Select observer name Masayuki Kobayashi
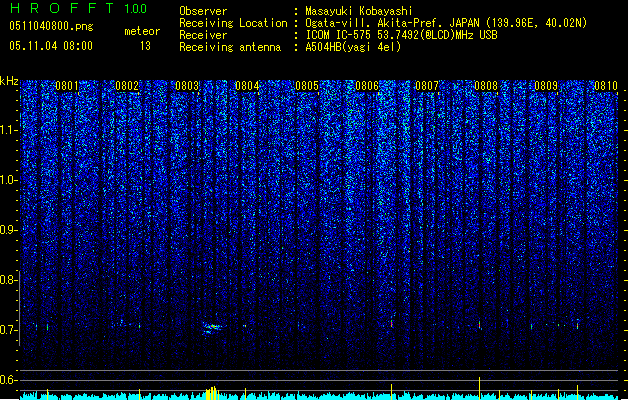 359,11
